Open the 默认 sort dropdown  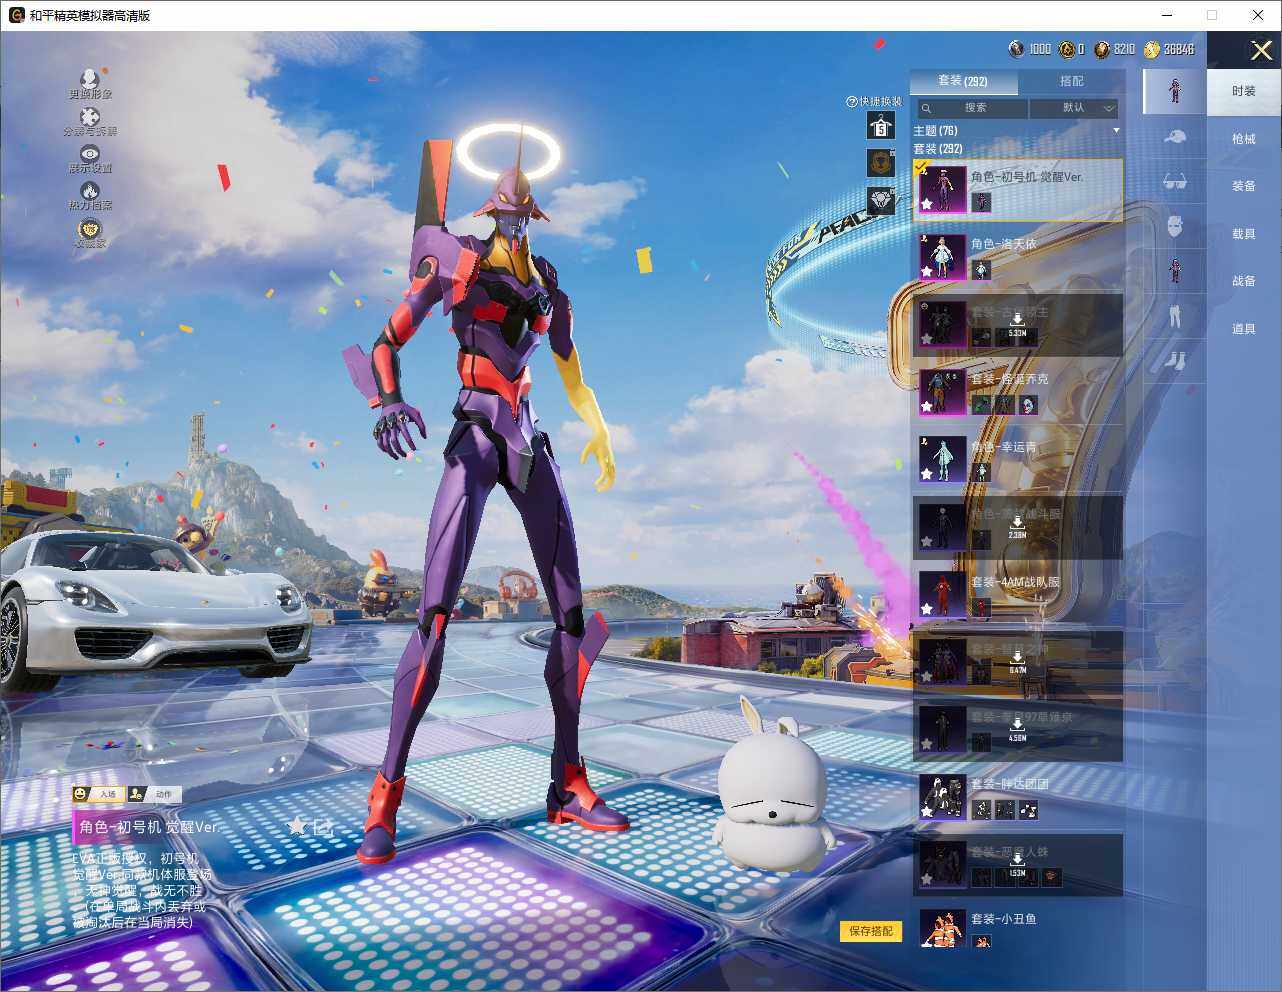[1074, 108]
